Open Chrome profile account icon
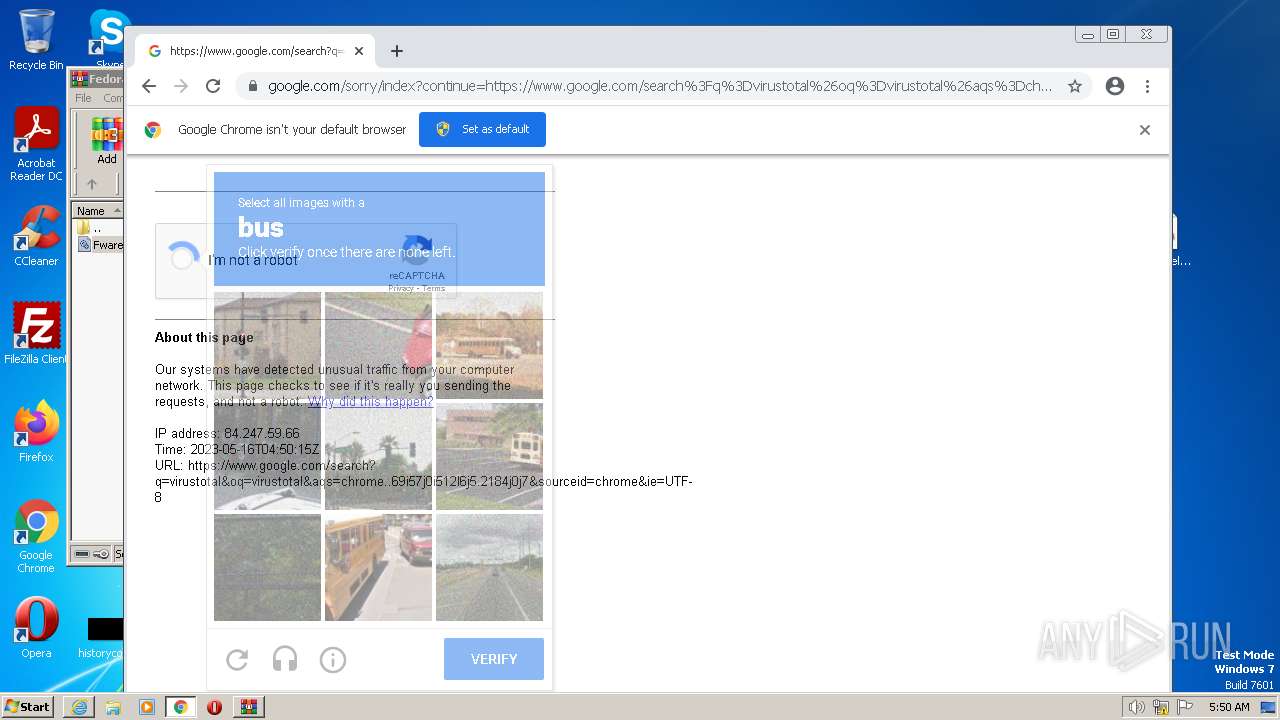Viewport: 1280px width, 720px height. pyautogui.click(x=1115, y=86)
